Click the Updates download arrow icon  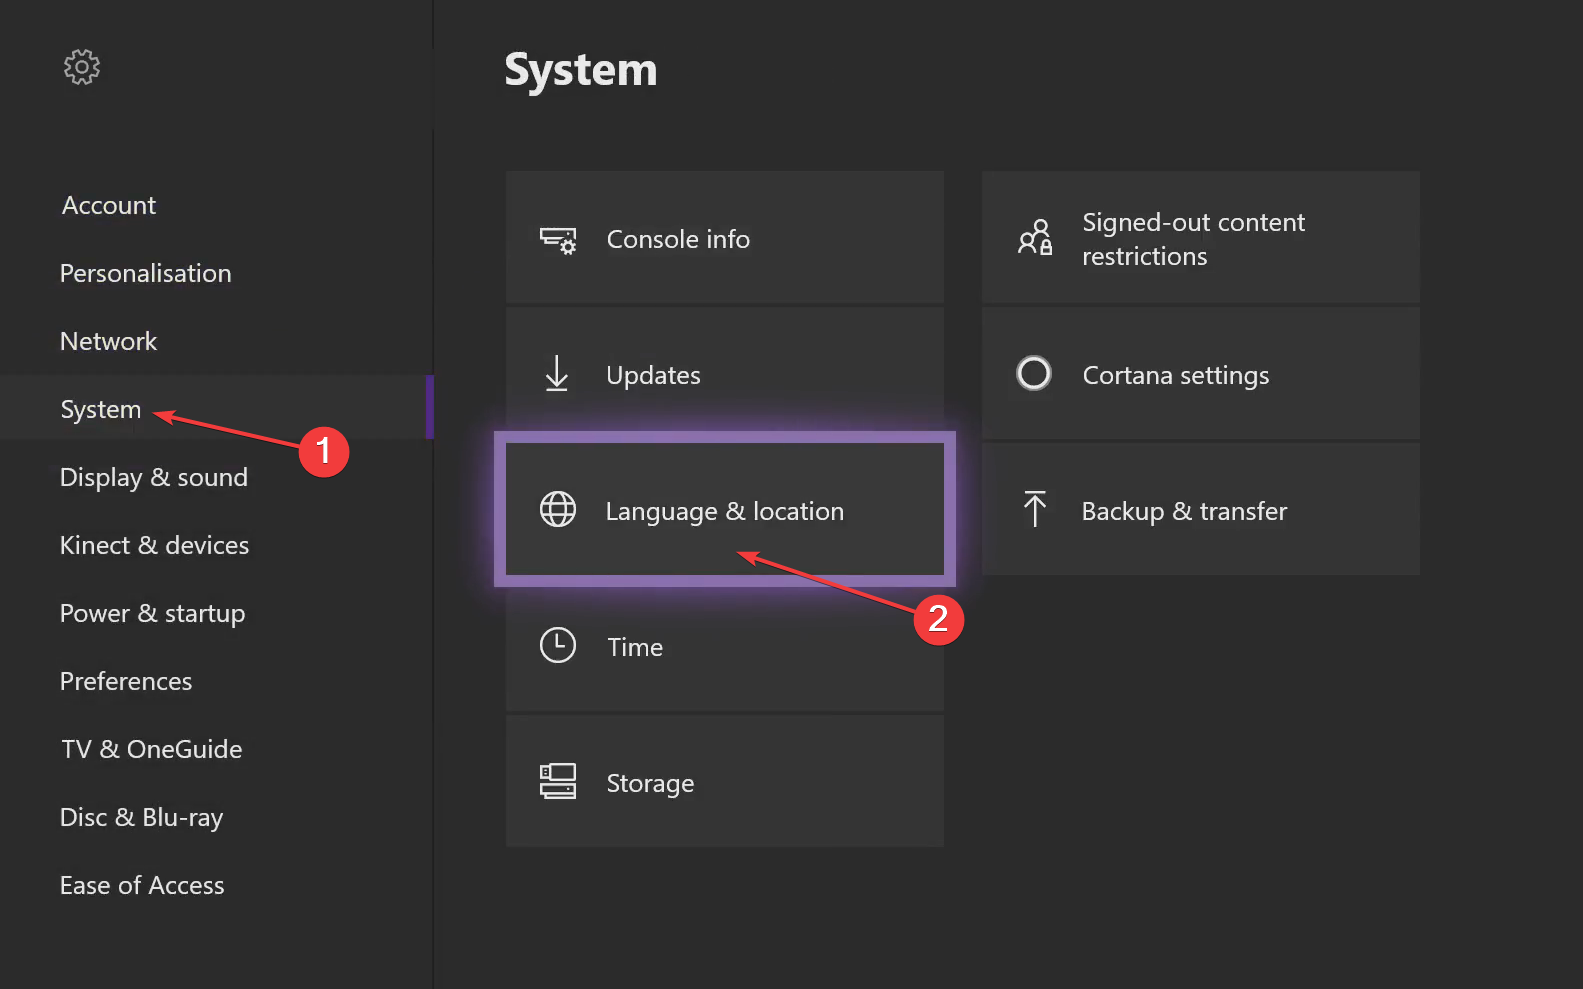click(x=557, y=374)
